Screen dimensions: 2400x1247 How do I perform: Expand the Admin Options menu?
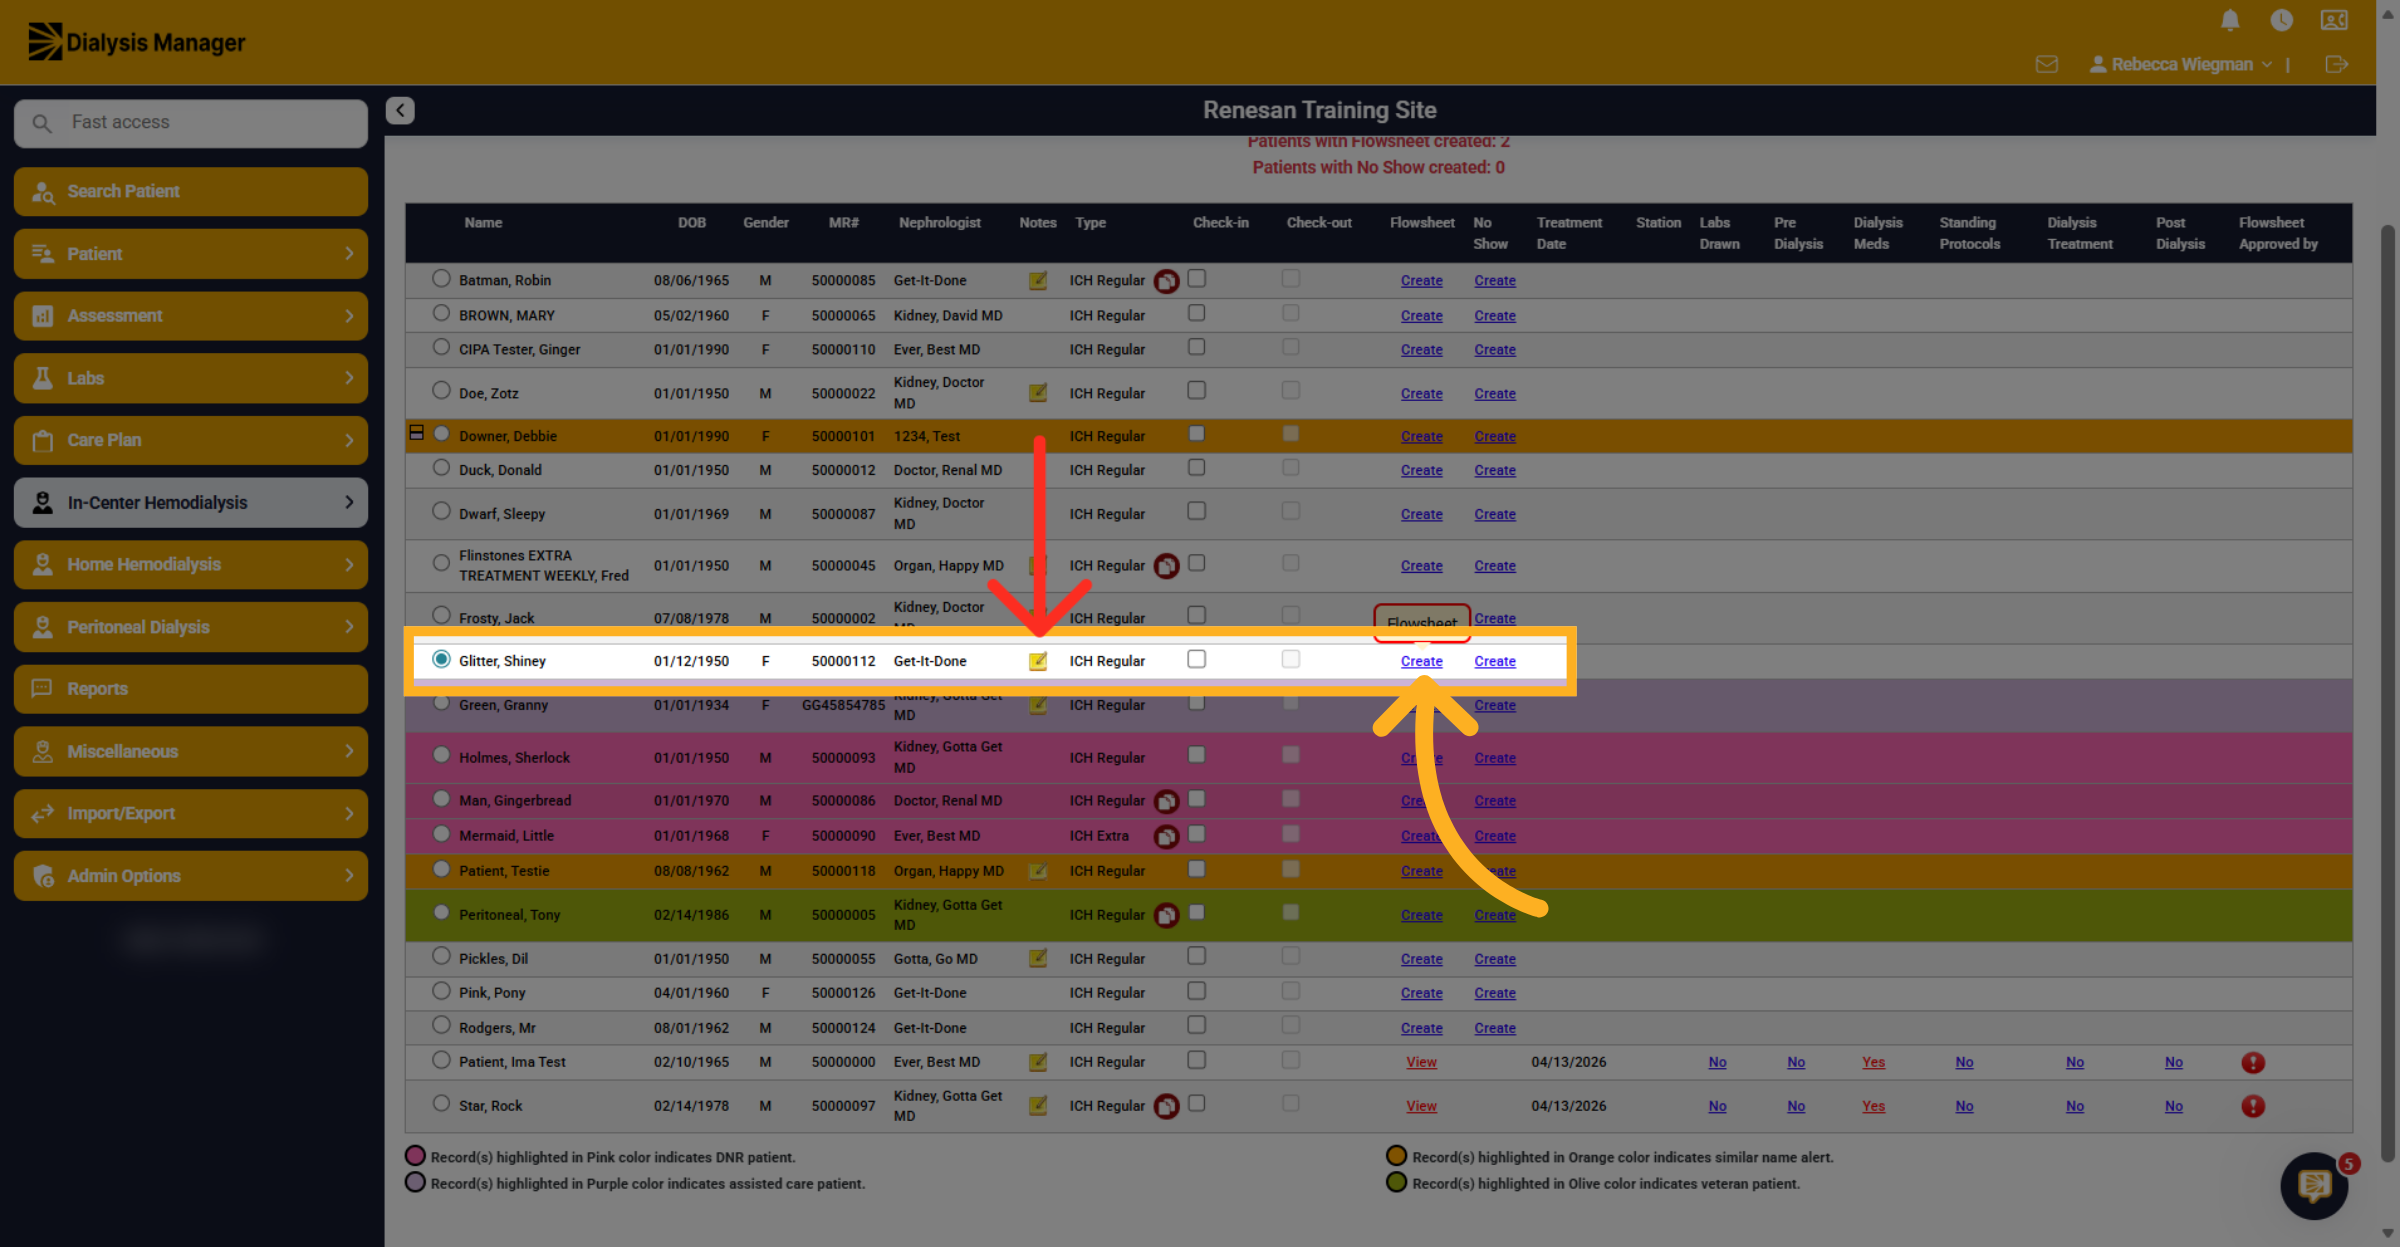[x=191, y=876]
